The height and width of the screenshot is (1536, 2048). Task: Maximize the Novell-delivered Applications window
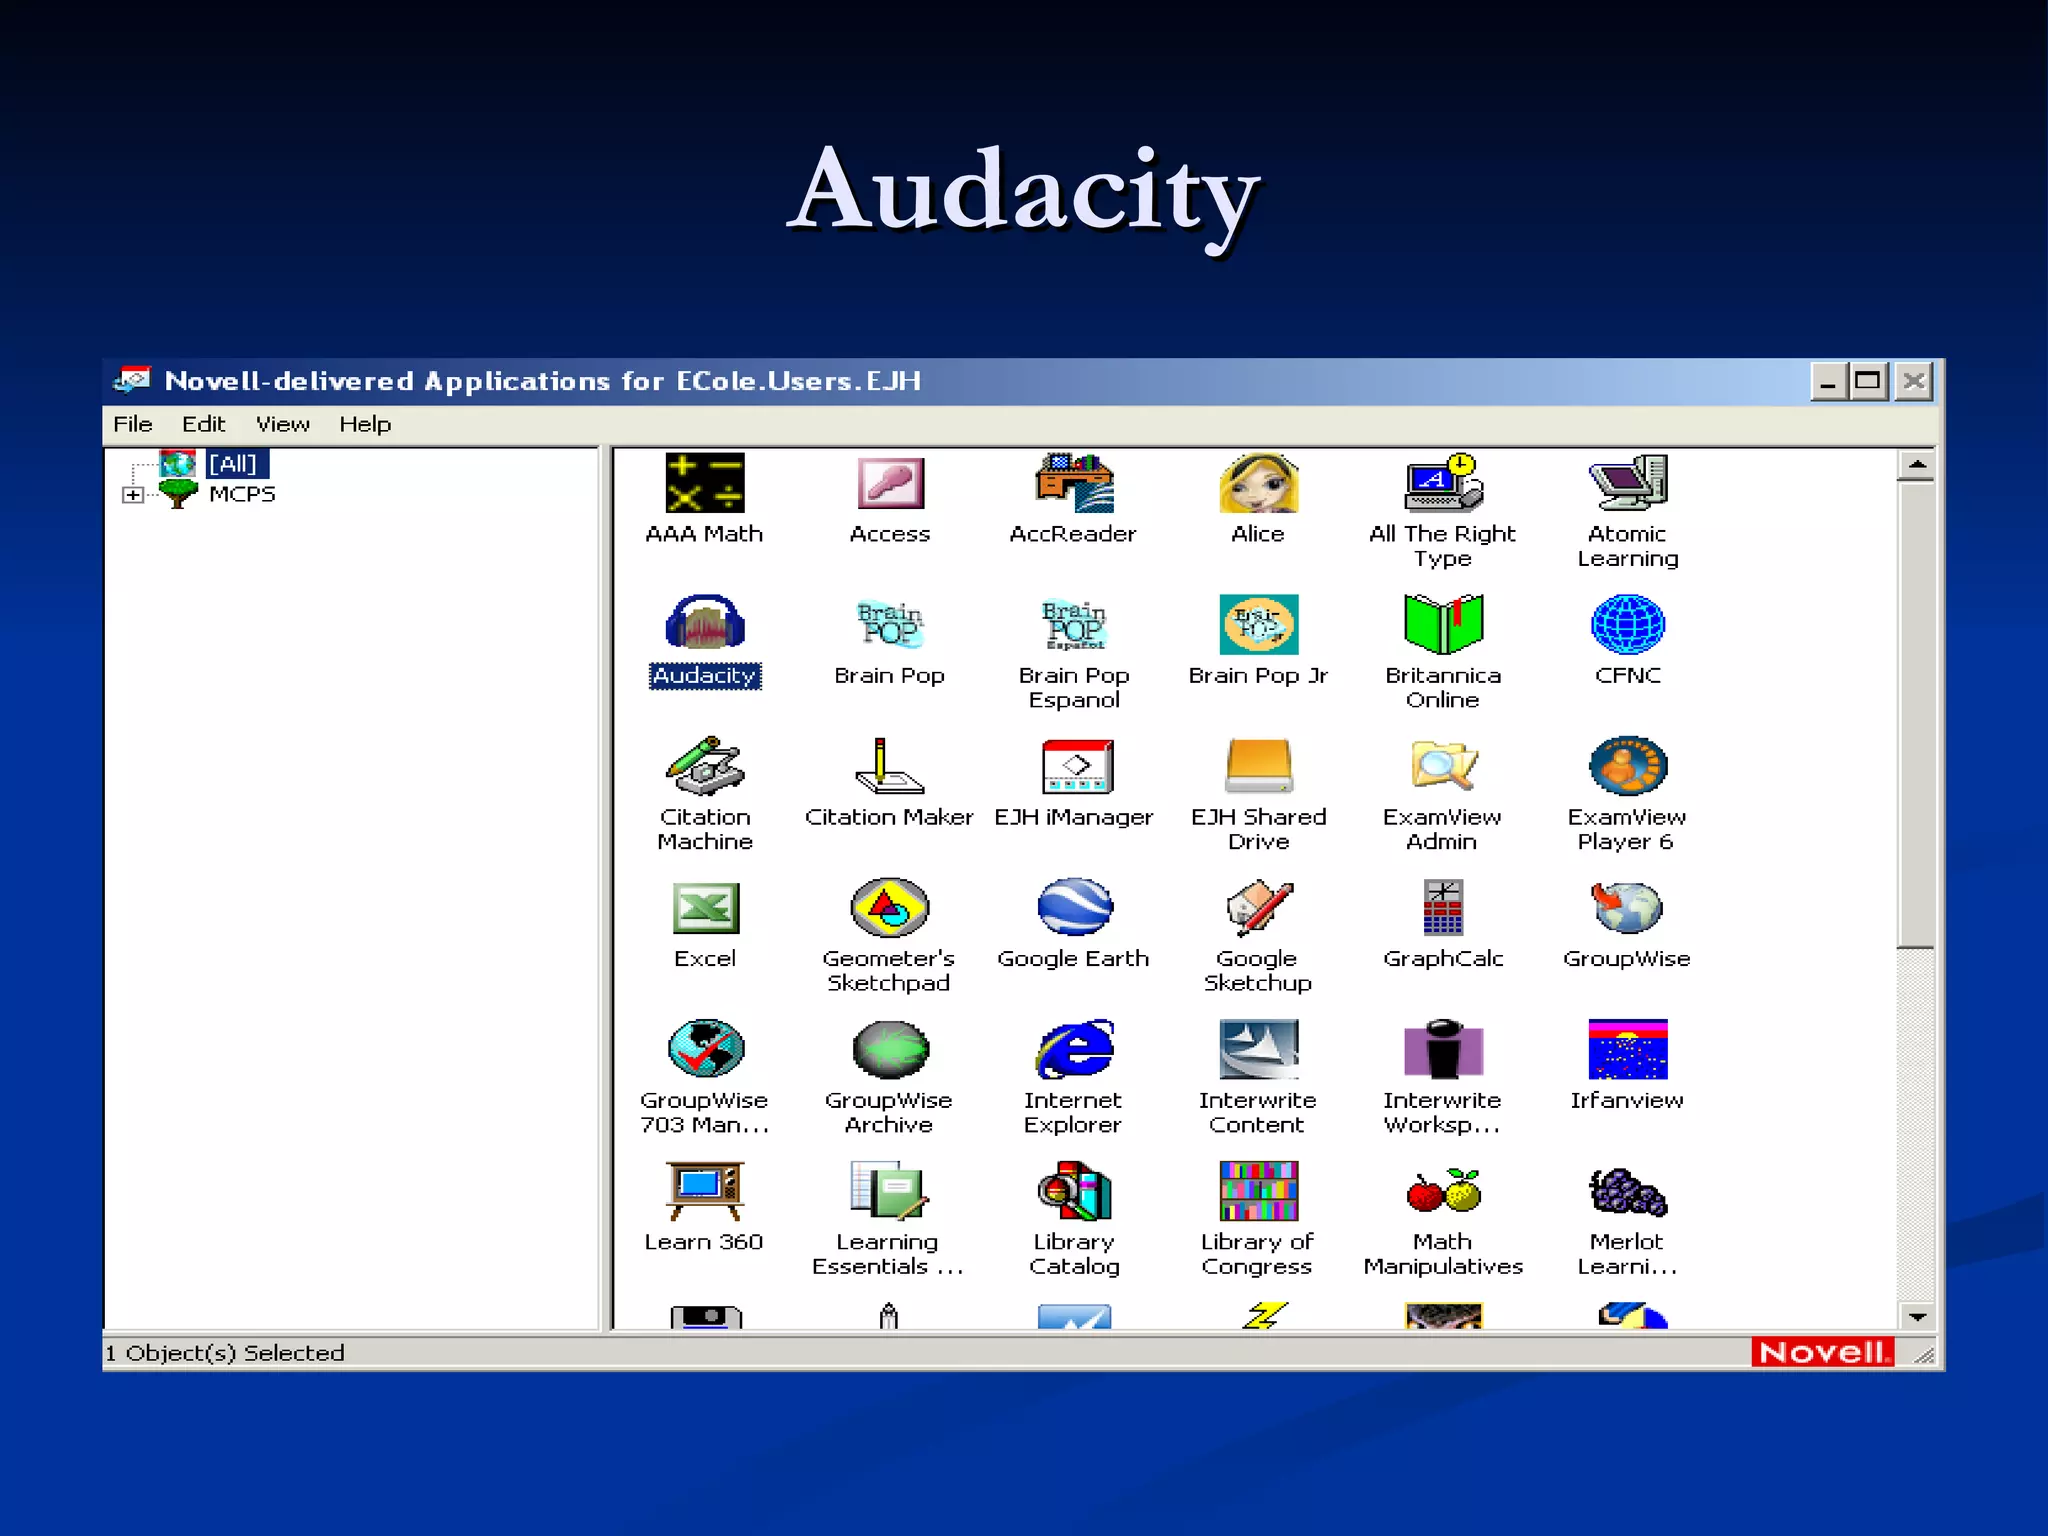pyautogui.click(x=1868, y=381)
